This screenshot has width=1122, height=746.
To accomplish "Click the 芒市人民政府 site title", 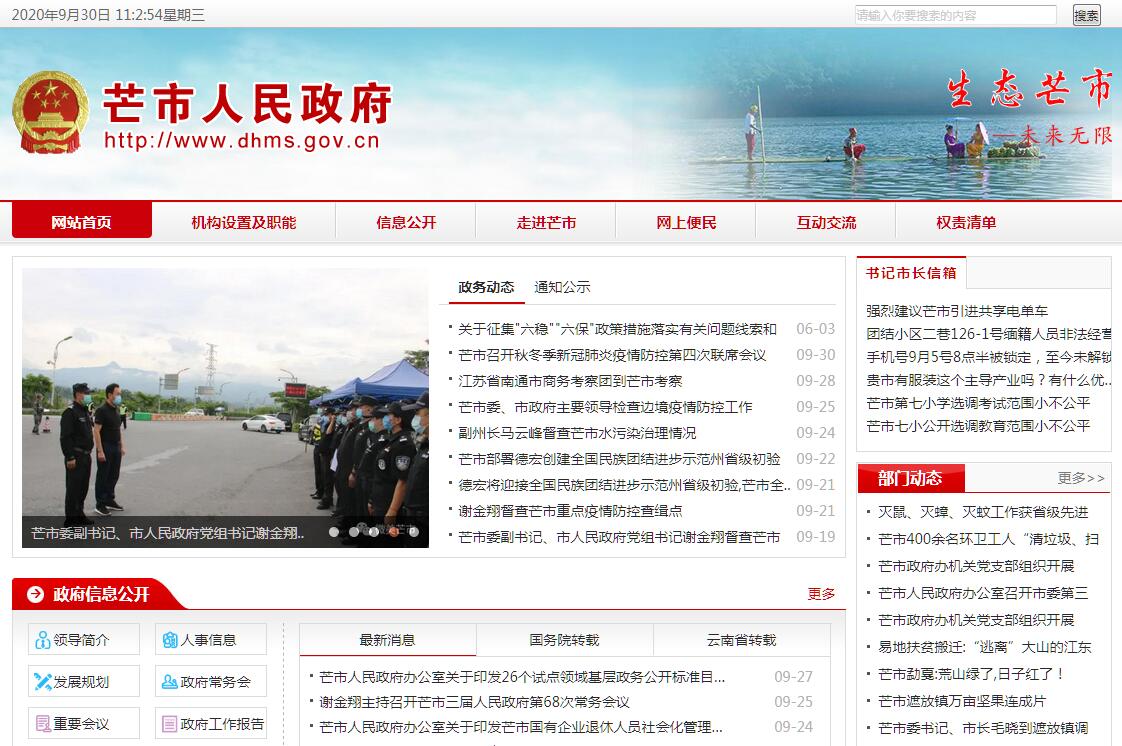I will 248,102.
